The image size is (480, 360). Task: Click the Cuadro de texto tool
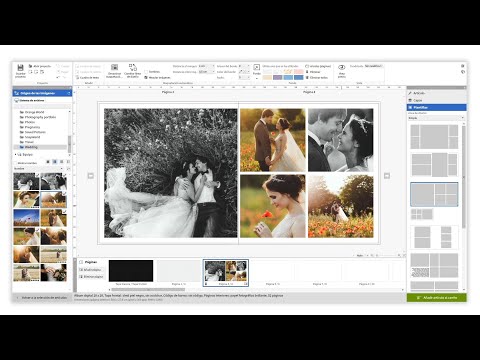coord(88,77)
